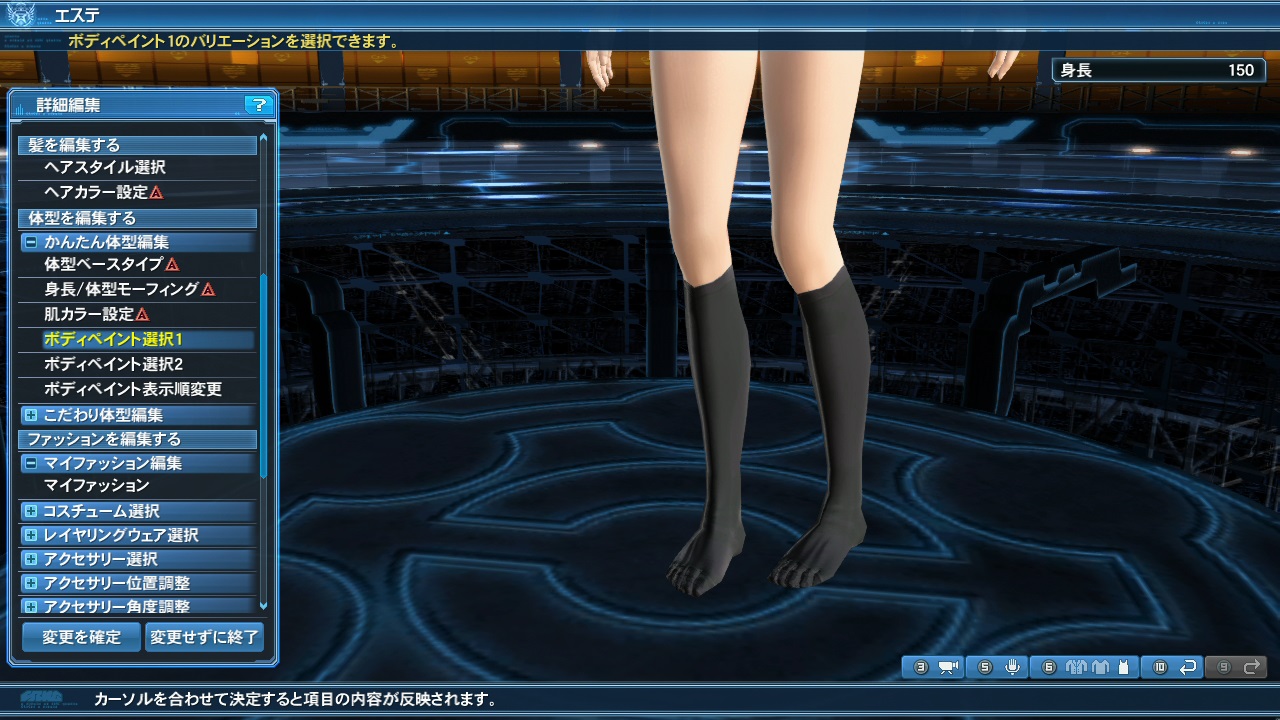
Task: Click the 髪を編集する header
Action: [137, 145]
